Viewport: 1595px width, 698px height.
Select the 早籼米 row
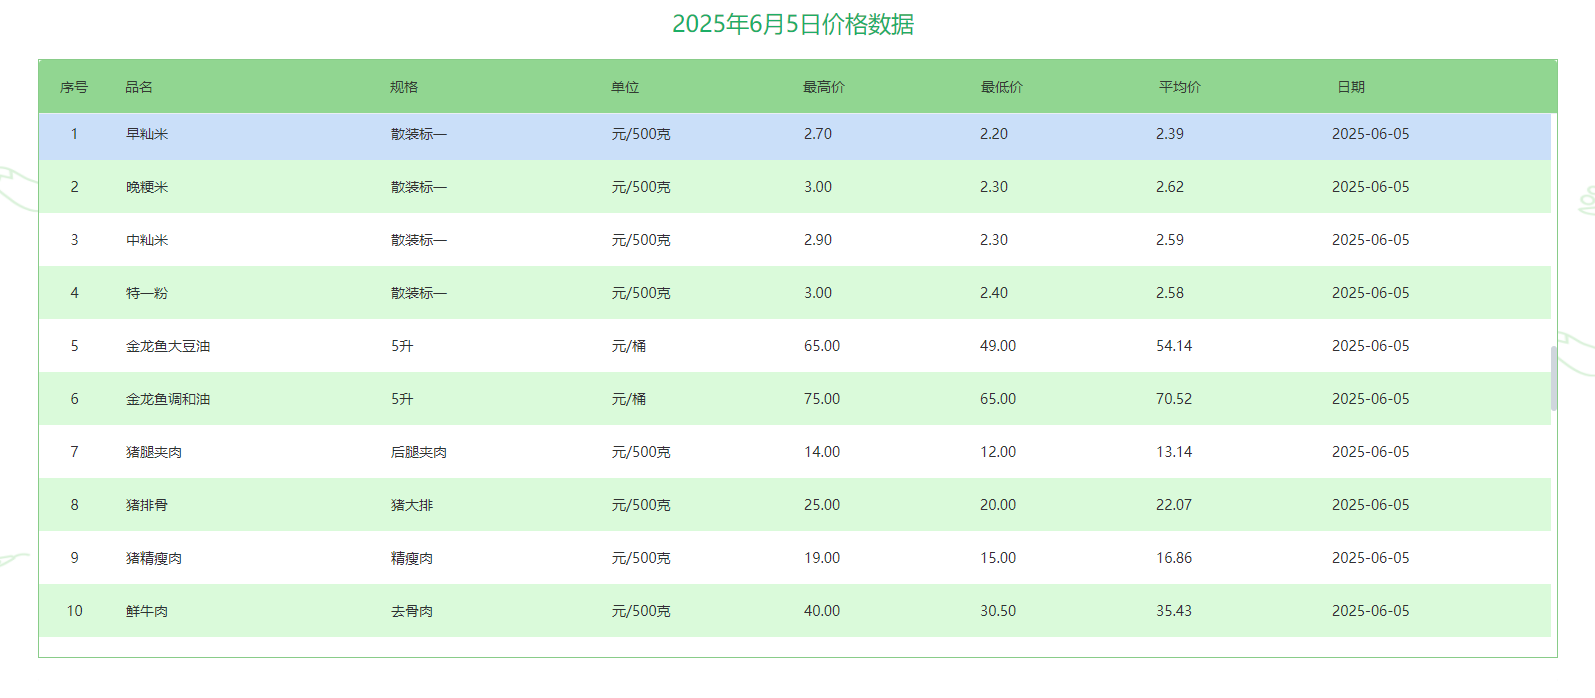coord(147,134)
